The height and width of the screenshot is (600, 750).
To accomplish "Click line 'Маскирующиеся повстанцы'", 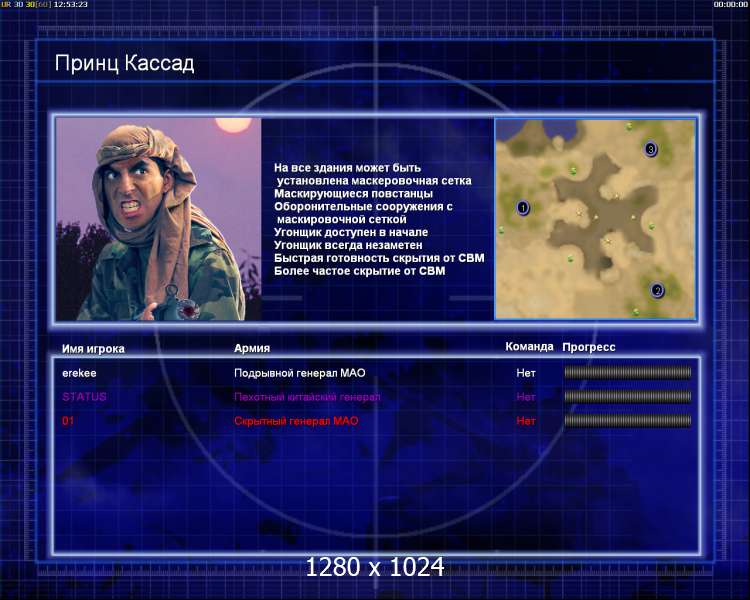I will (353, 194).
